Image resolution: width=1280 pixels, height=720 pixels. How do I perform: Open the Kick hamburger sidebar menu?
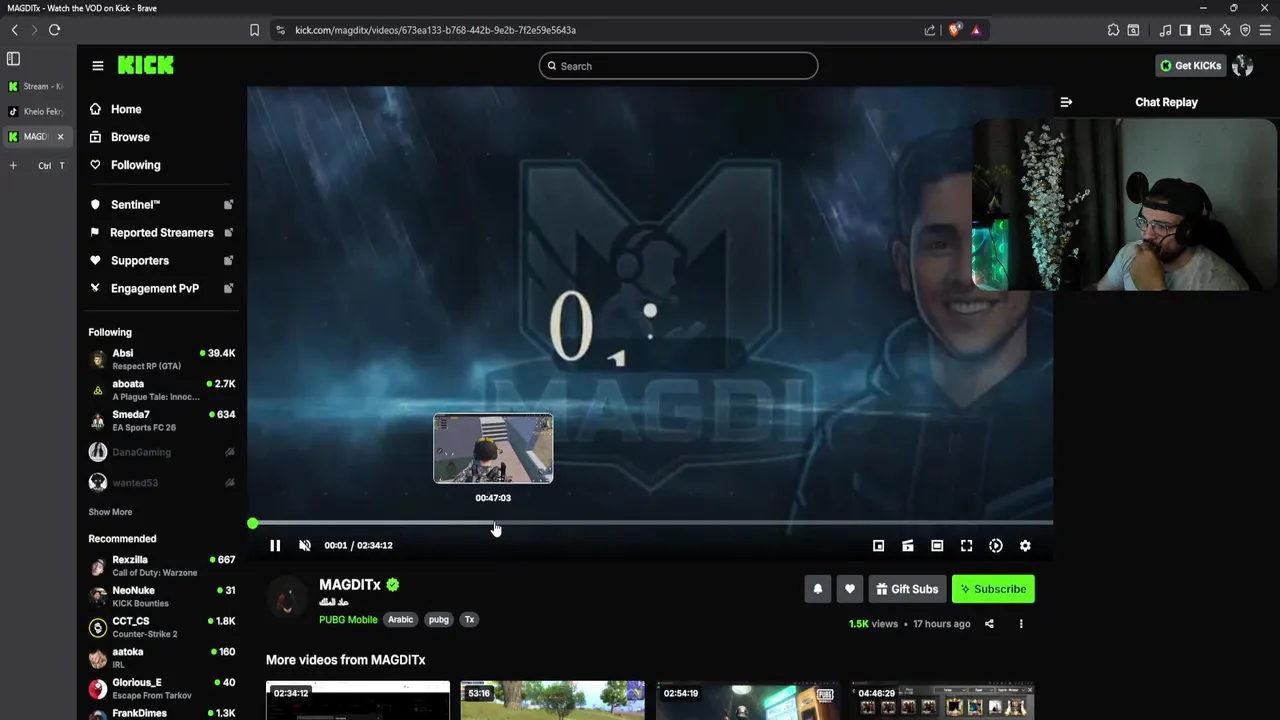[x=98, y=66]
